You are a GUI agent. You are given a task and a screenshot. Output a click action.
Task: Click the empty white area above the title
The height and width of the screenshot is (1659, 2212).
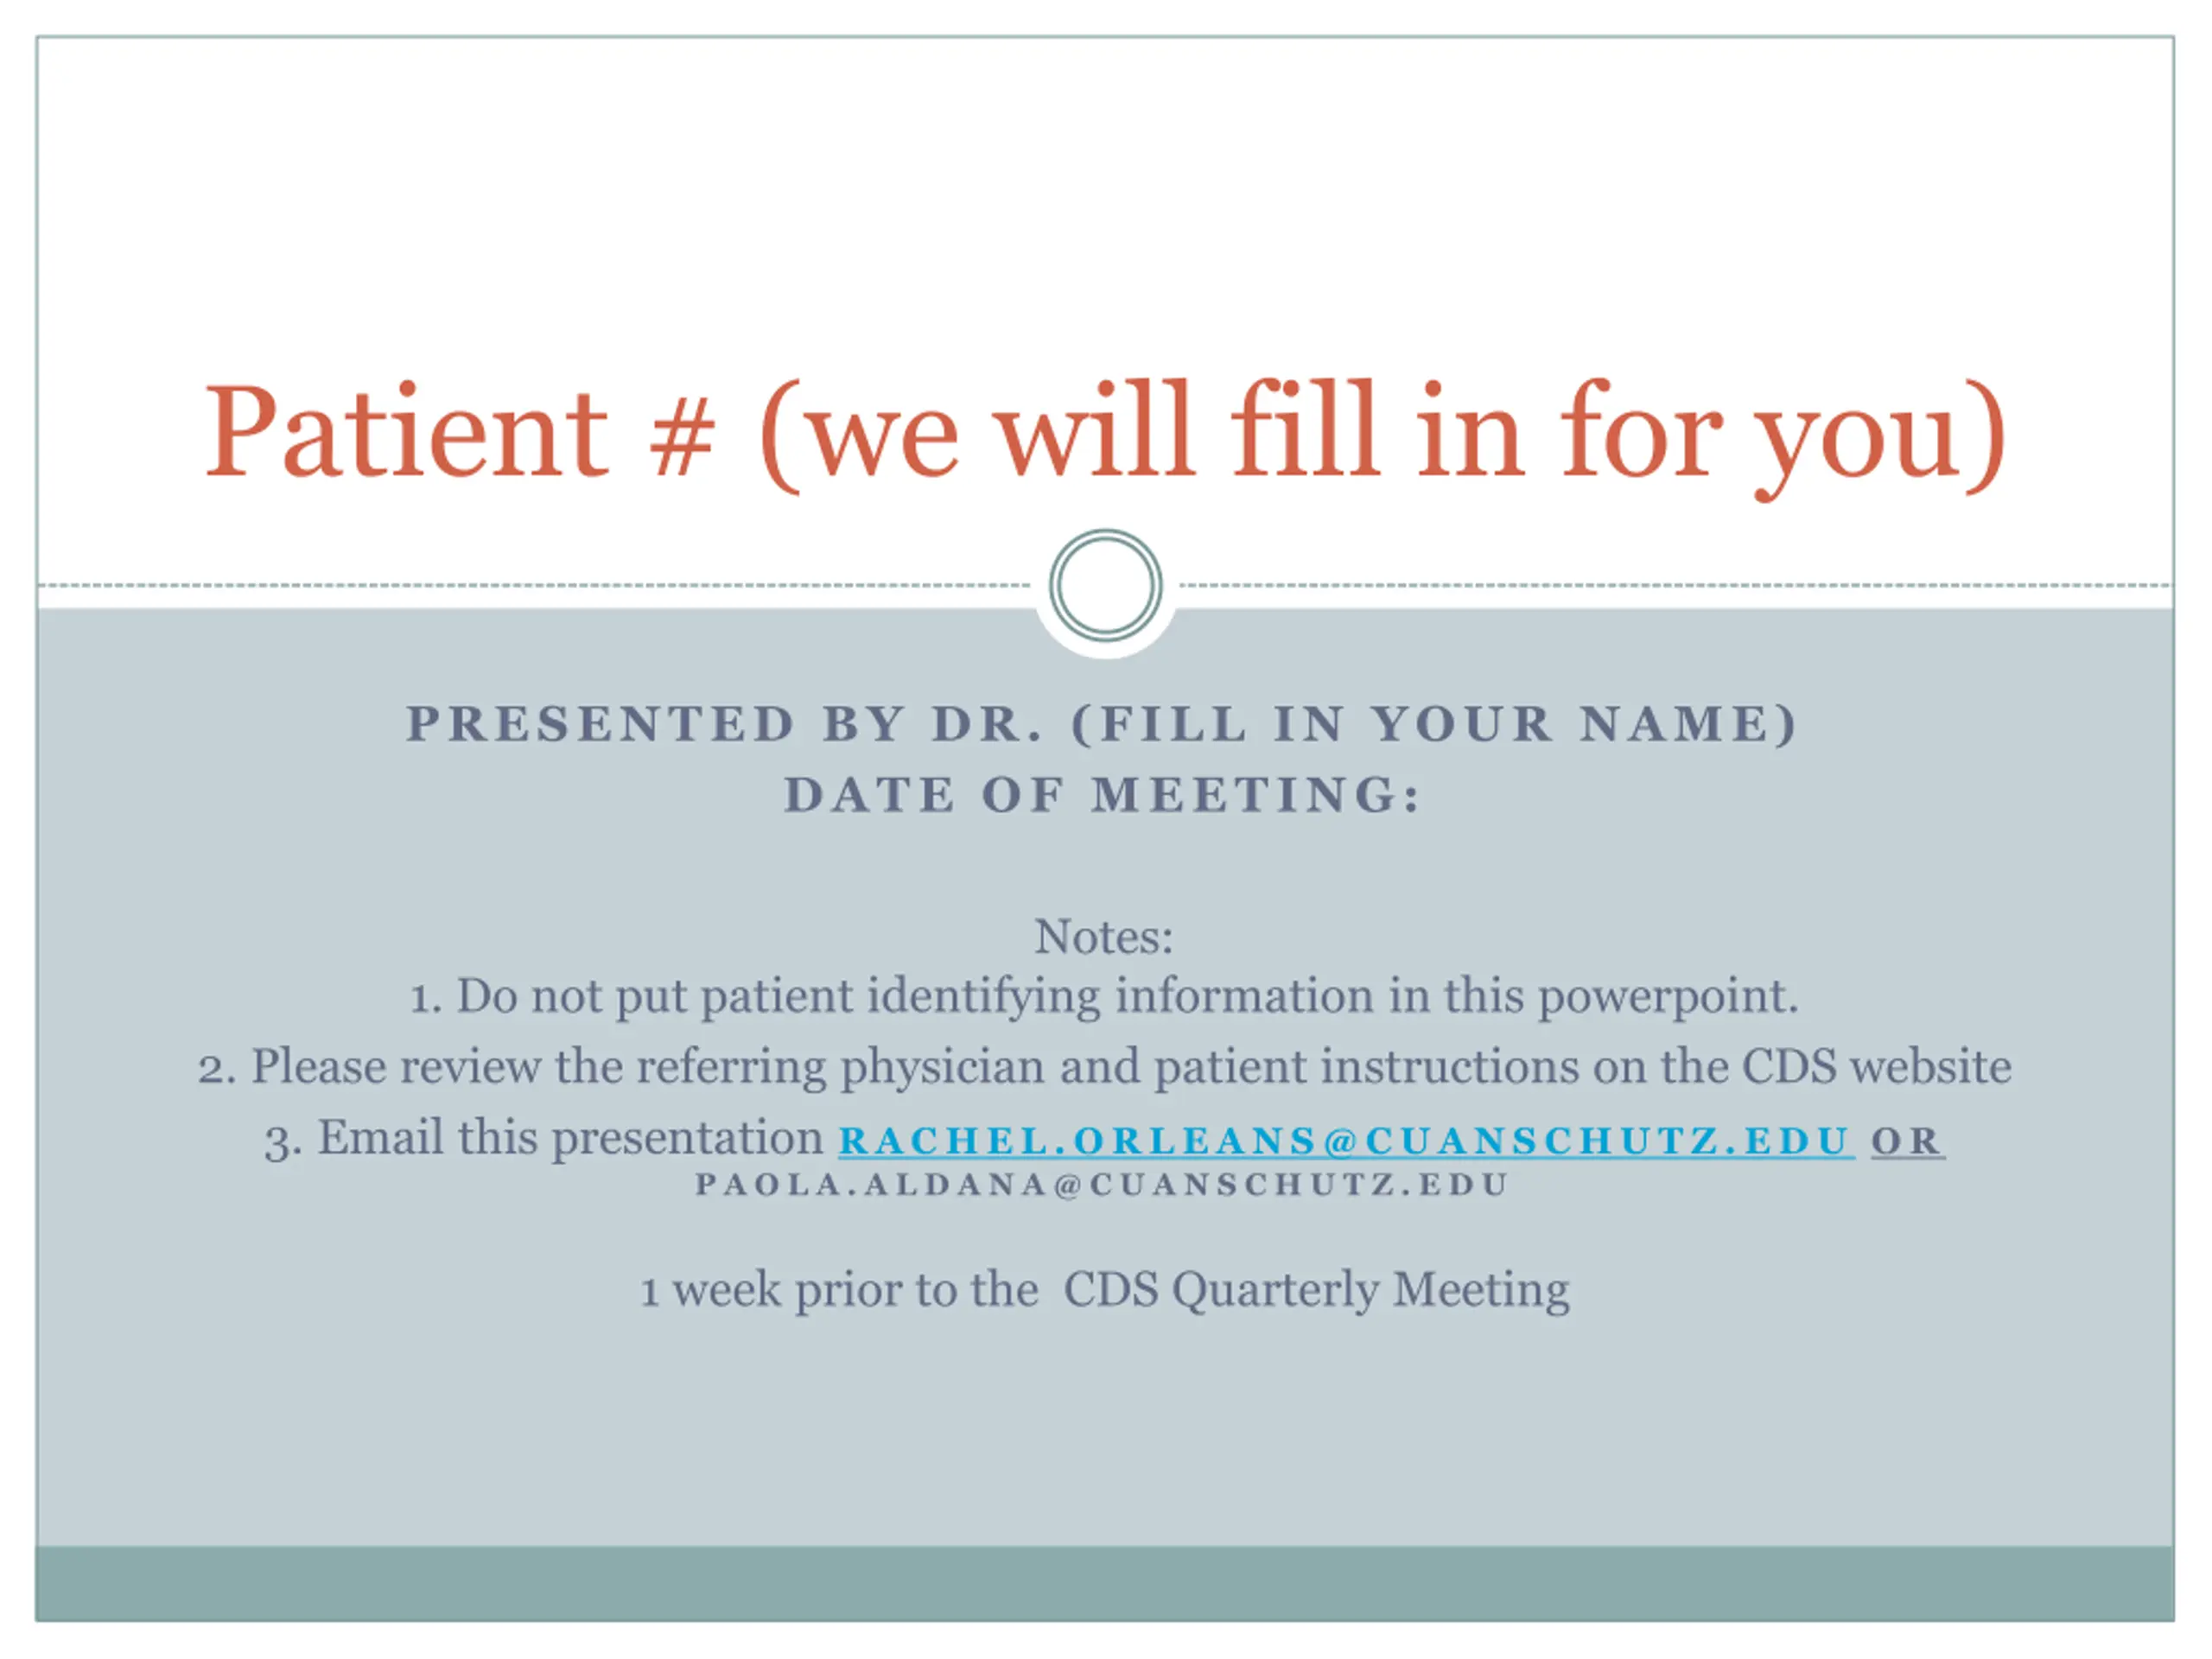(1105, 180)
